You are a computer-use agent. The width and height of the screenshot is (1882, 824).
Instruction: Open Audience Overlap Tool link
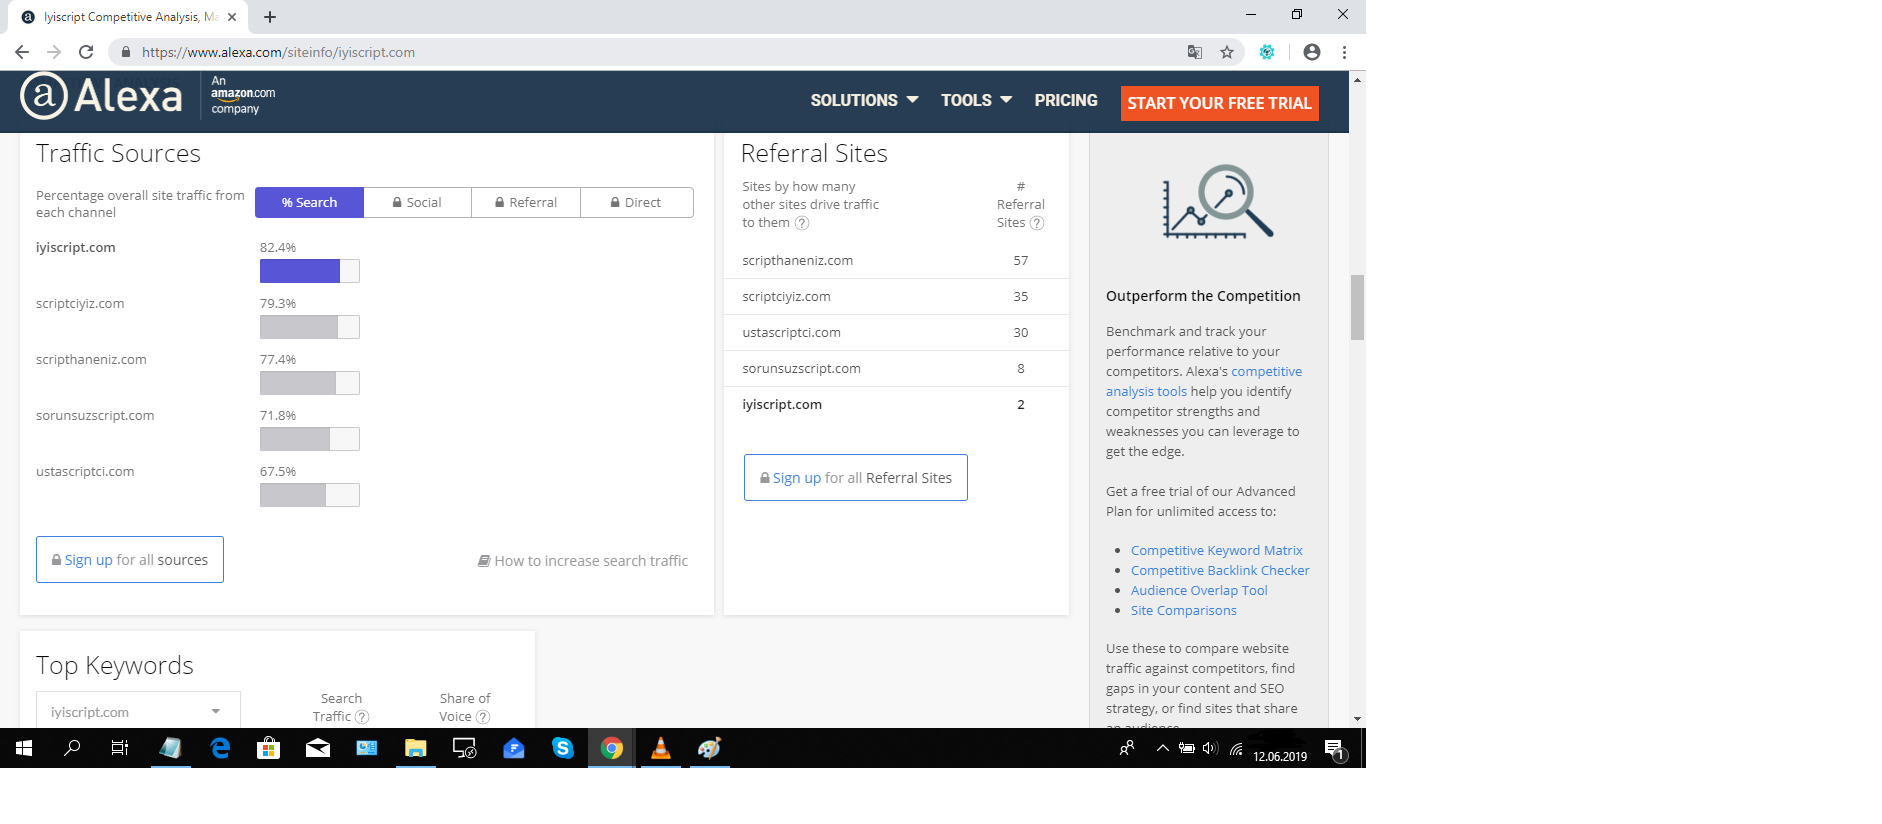tap(1199, 590)
